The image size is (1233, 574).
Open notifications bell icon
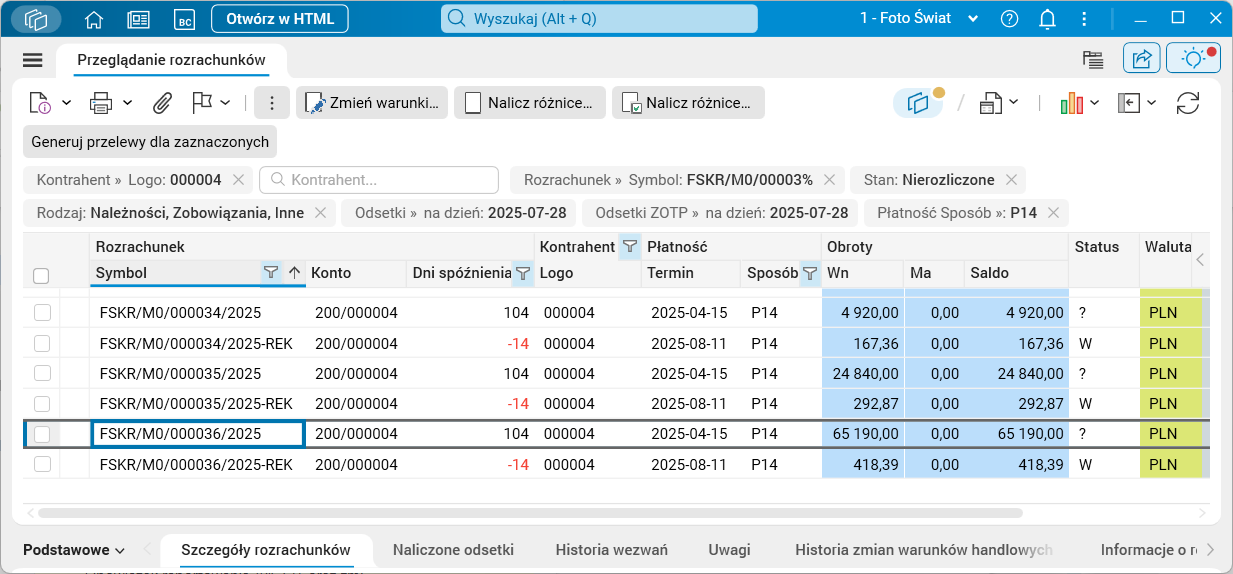(x=1047, y=19)
